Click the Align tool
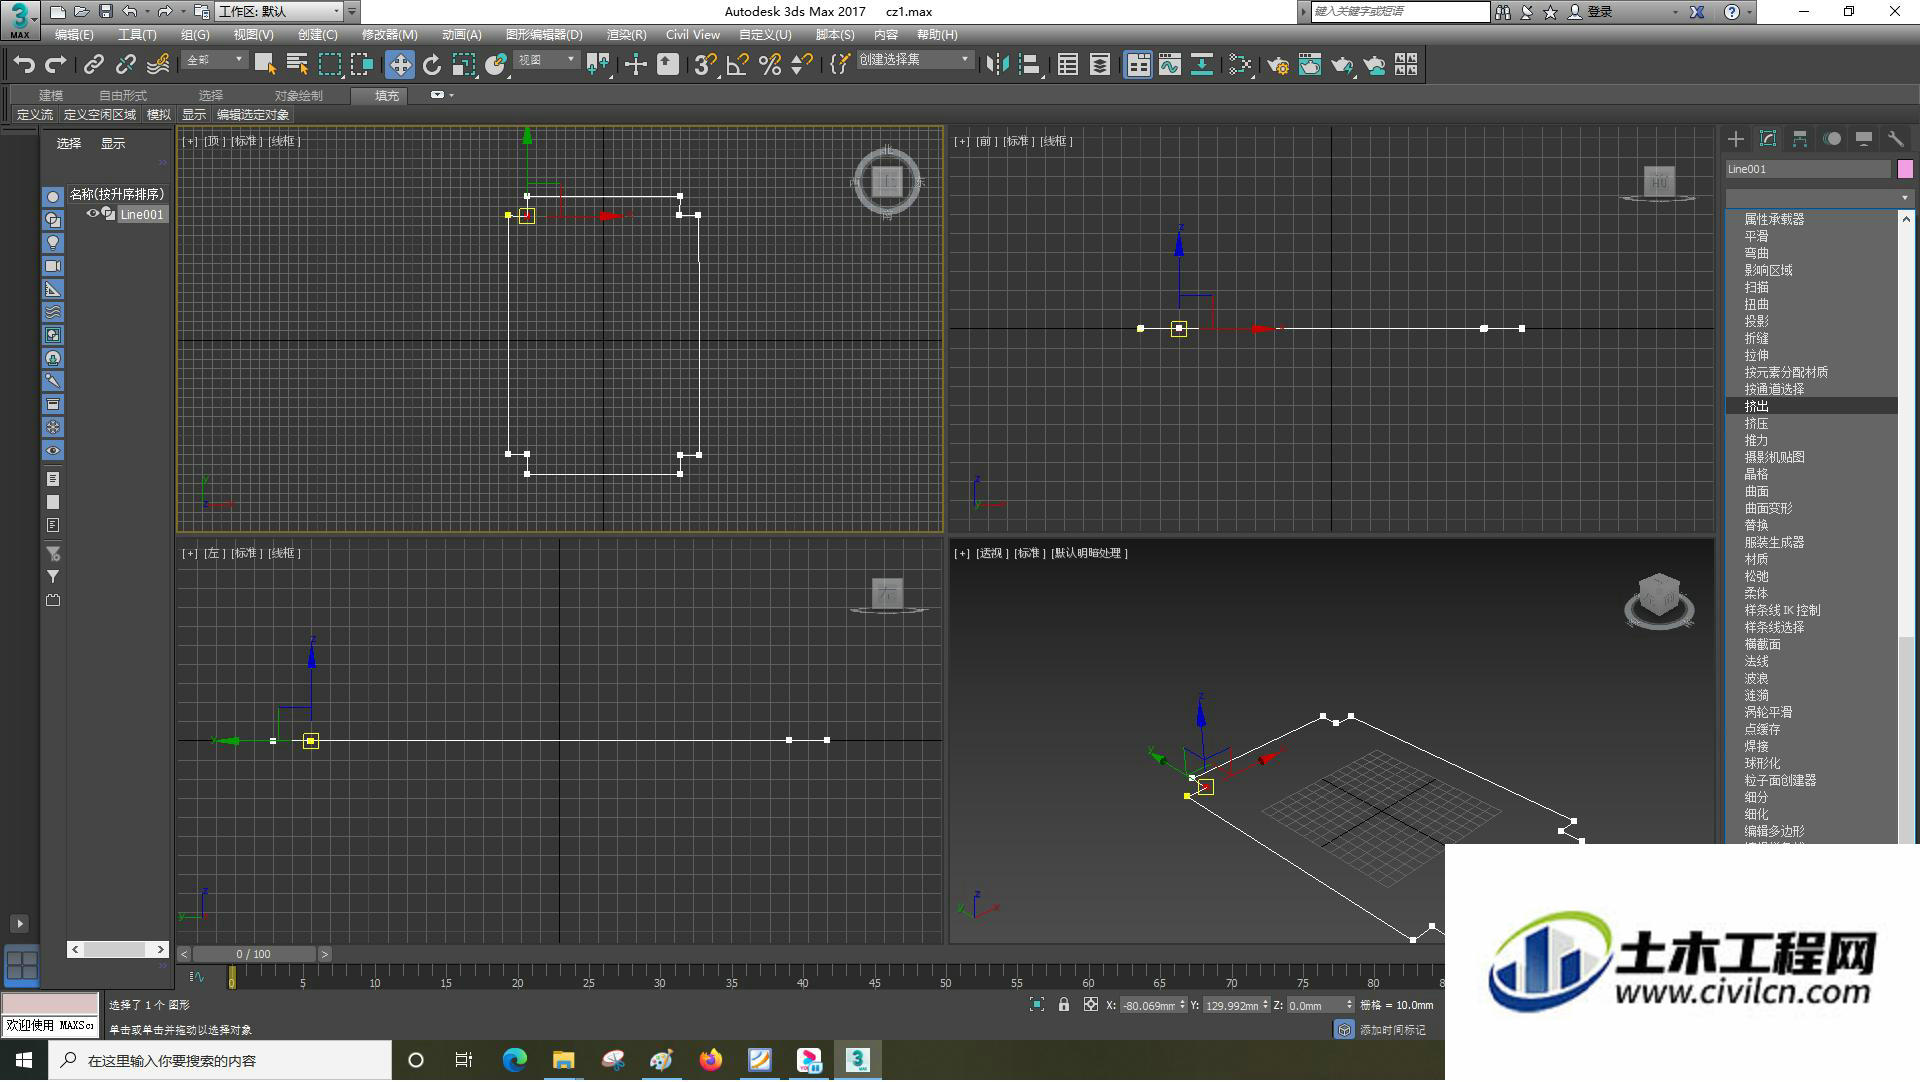The height and width of the screenshot is (1082, 1920). (1030, 65)
